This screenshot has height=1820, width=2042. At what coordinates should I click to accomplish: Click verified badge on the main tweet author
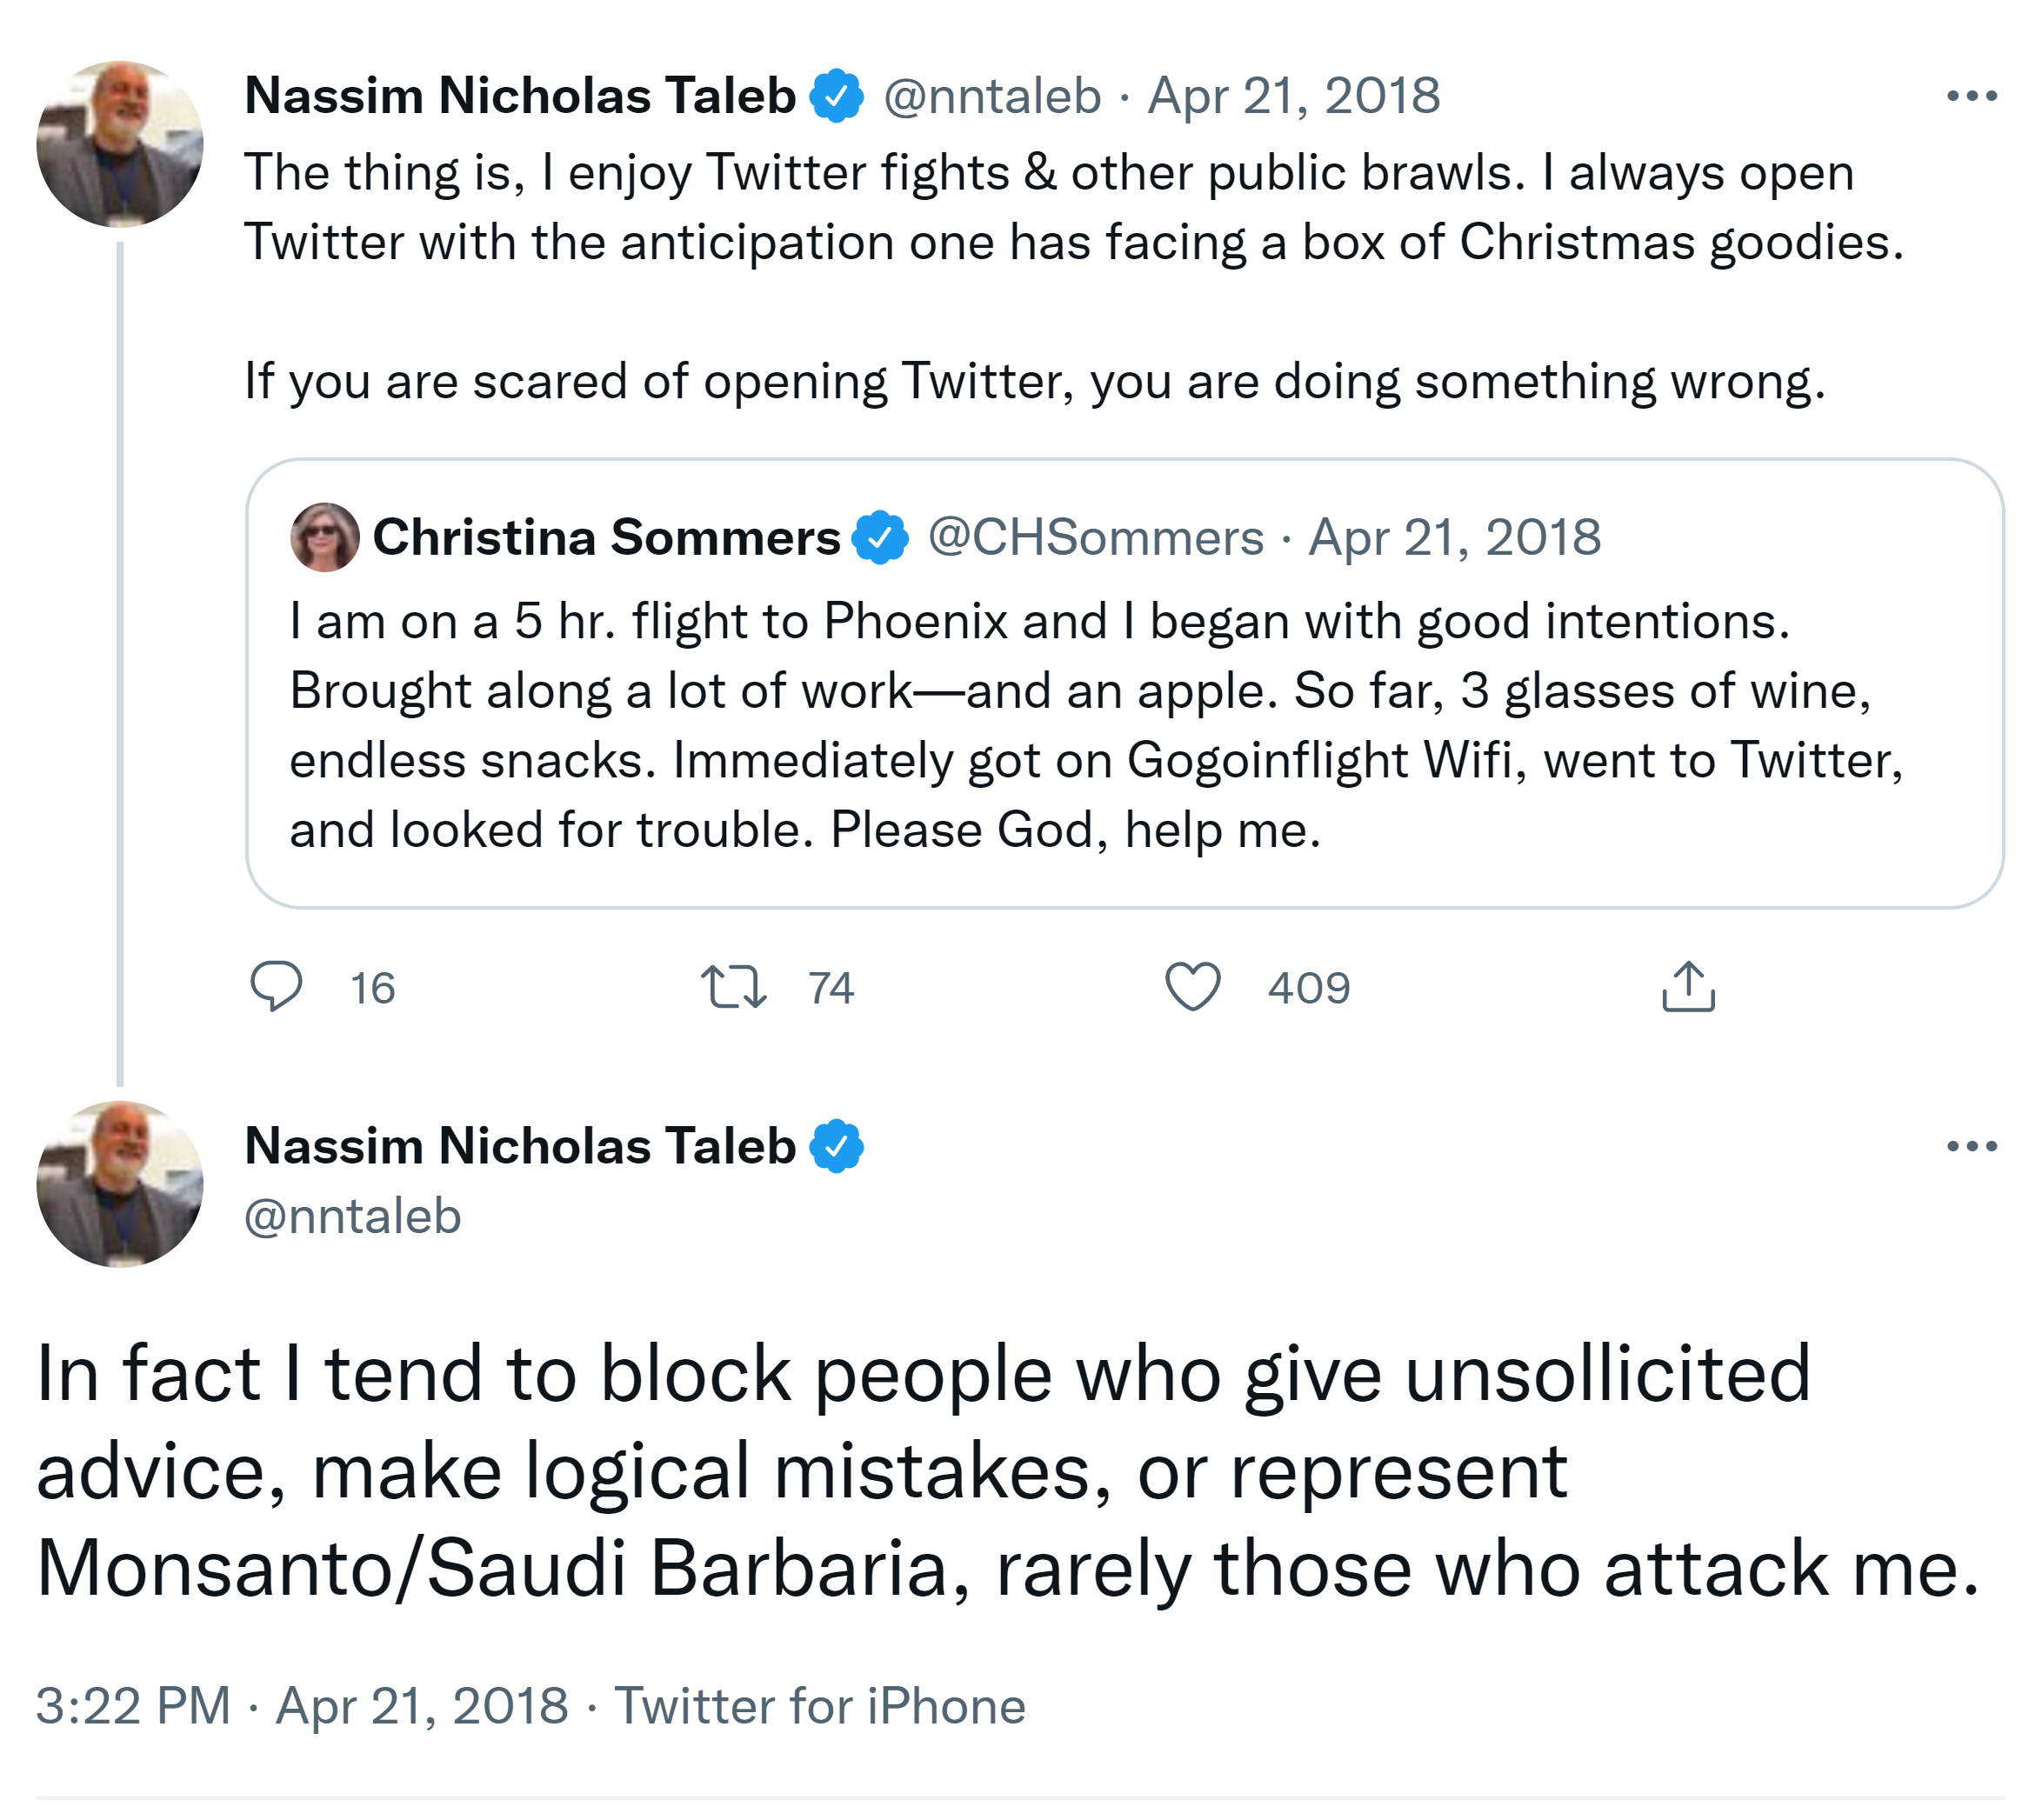coord(836,1146)
